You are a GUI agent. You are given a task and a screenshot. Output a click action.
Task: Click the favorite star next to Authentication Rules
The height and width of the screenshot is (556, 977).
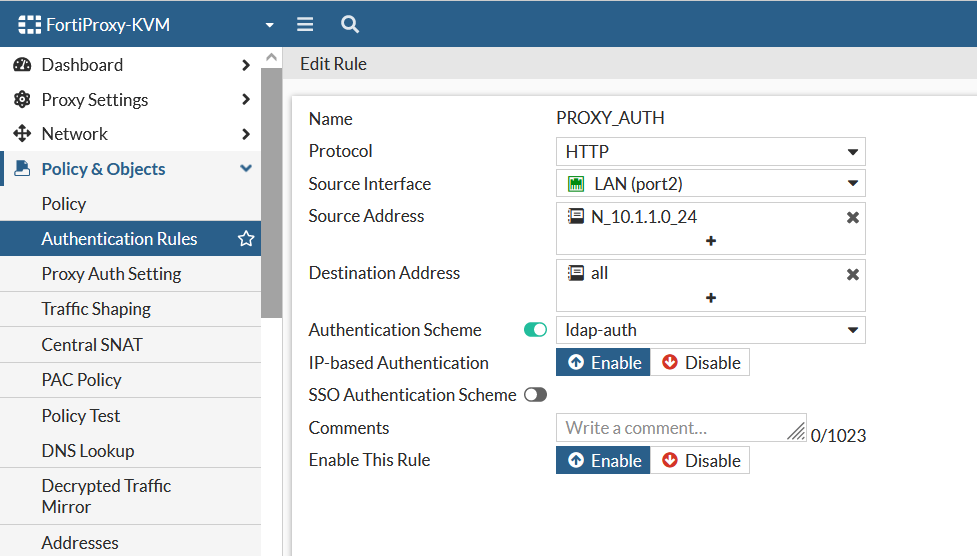(x=246, y=239)
